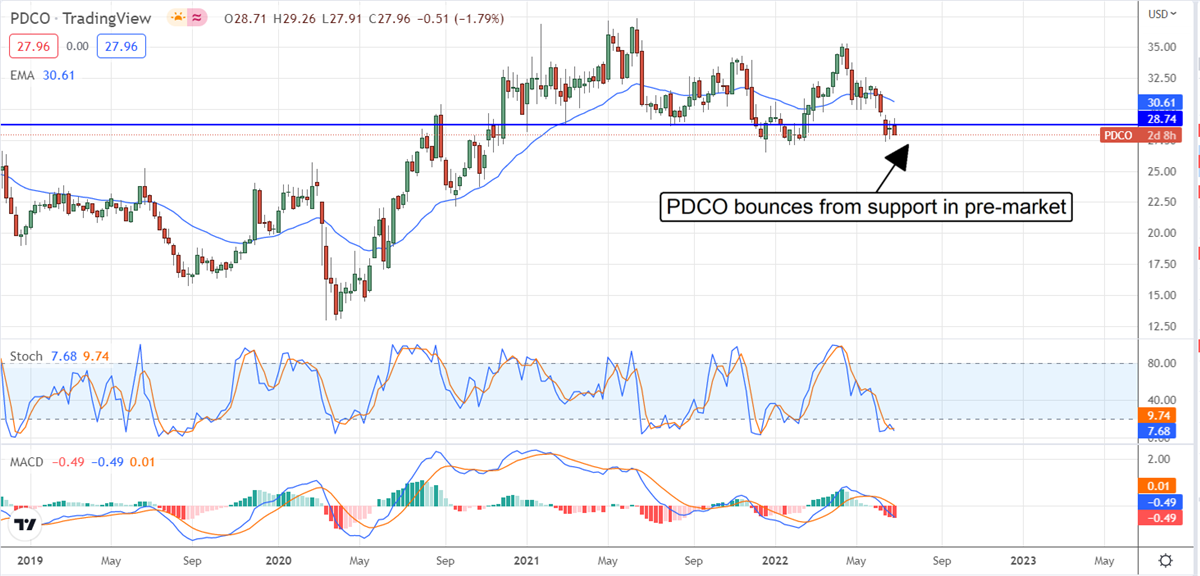Click the 2023 label on time axis
This screenshot has width=1200, height=576.
click(1023, 561)
